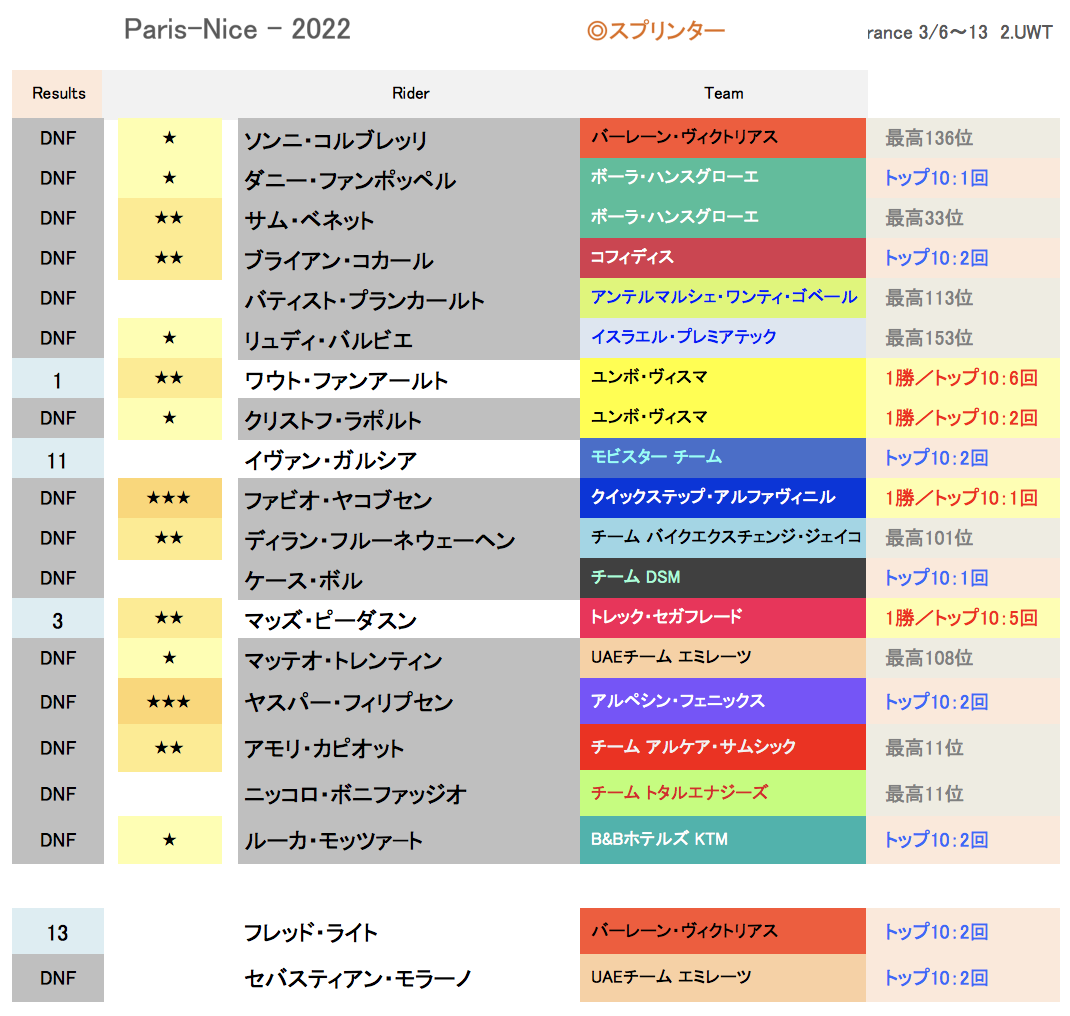Click the 'Team' column header

point(723,93)
